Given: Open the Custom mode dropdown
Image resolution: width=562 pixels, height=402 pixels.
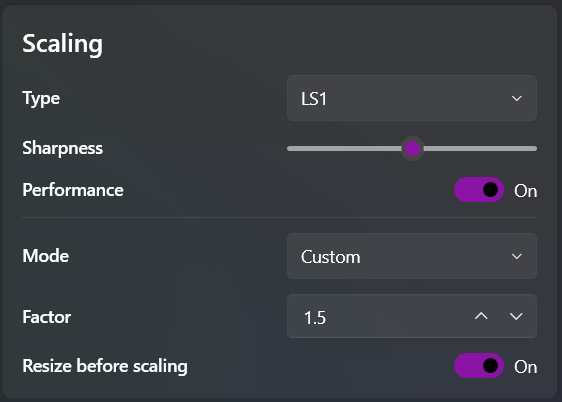Looking at the screenshot, I should point(412,257).
